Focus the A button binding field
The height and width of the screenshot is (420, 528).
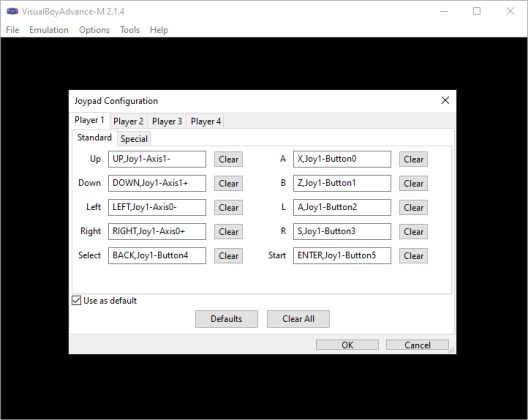pos(342,159)
